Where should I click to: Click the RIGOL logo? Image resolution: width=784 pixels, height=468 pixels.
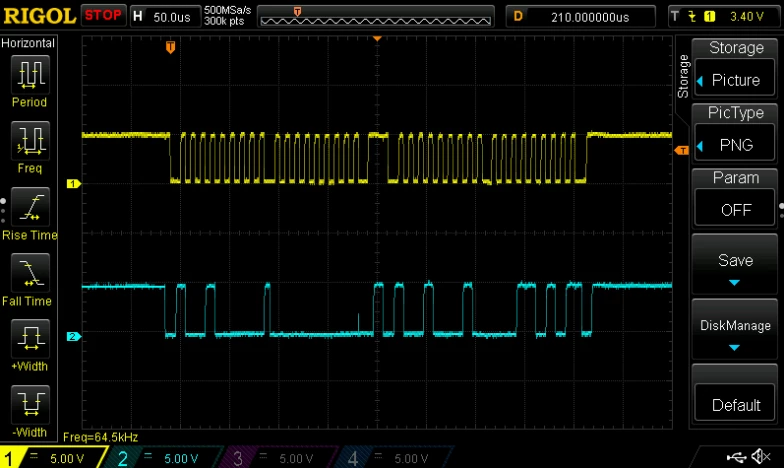pos(40,16)
